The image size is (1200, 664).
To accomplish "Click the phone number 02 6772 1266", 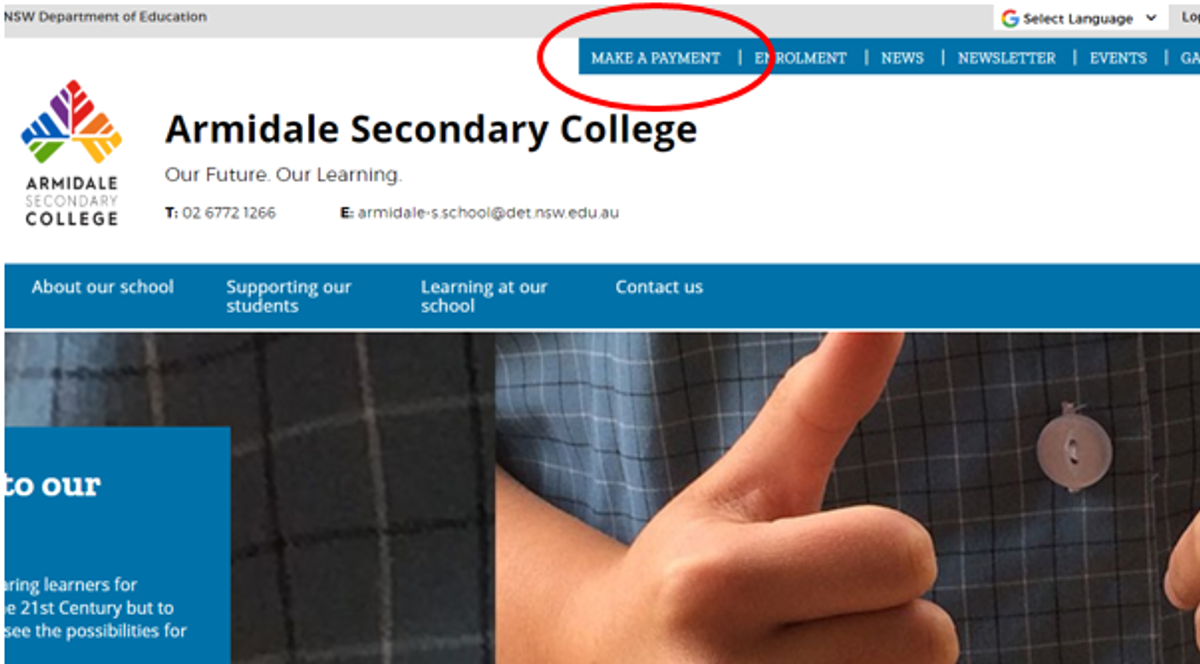I will click(229, 213).
